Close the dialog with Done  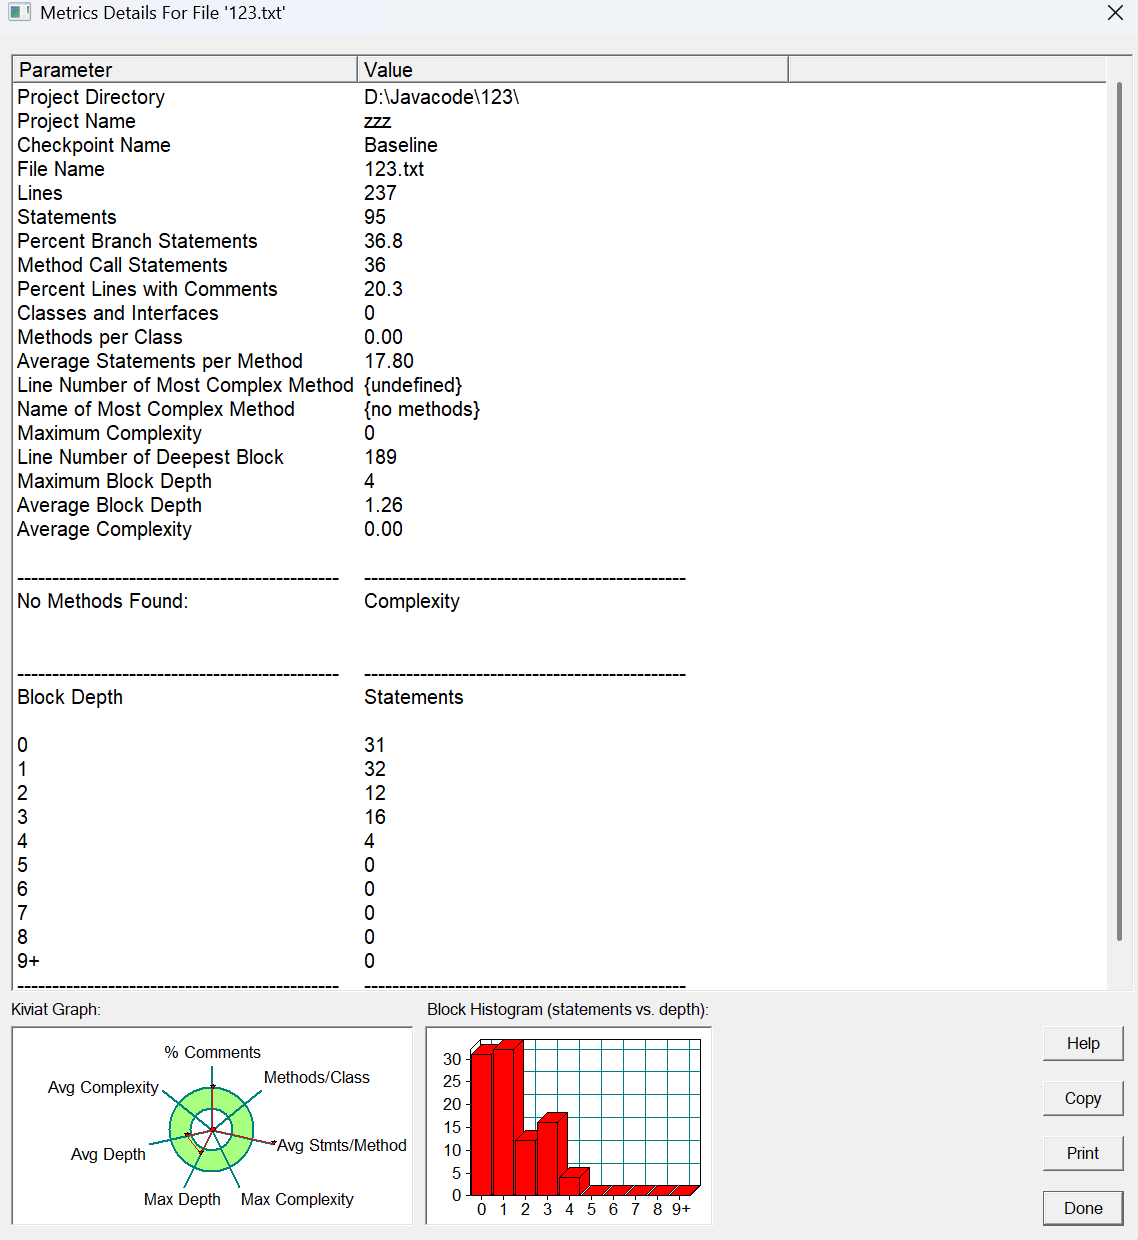1083,1208
